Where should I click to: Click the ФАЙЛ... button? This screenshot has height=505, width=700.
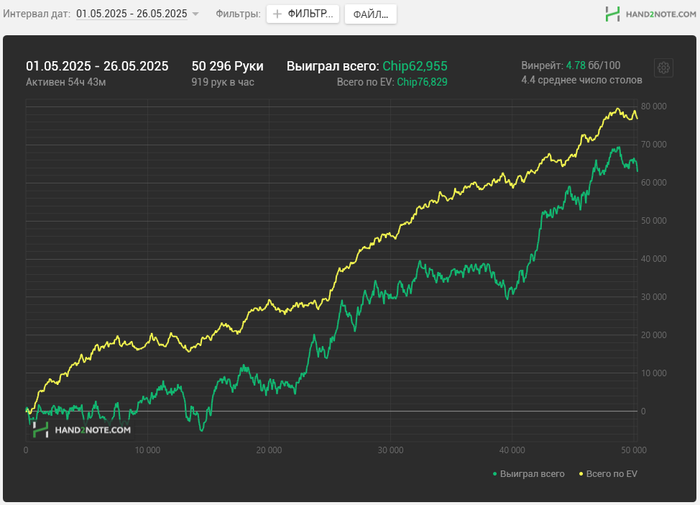(371, 14)
